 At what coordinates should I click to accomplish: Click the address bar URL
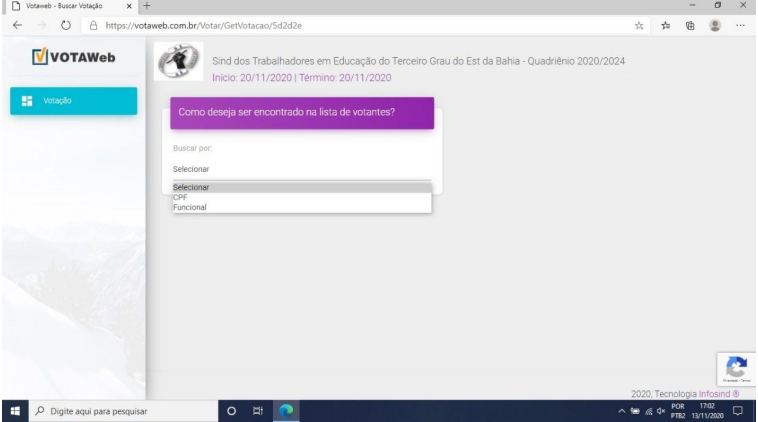(x=300, y=26)
